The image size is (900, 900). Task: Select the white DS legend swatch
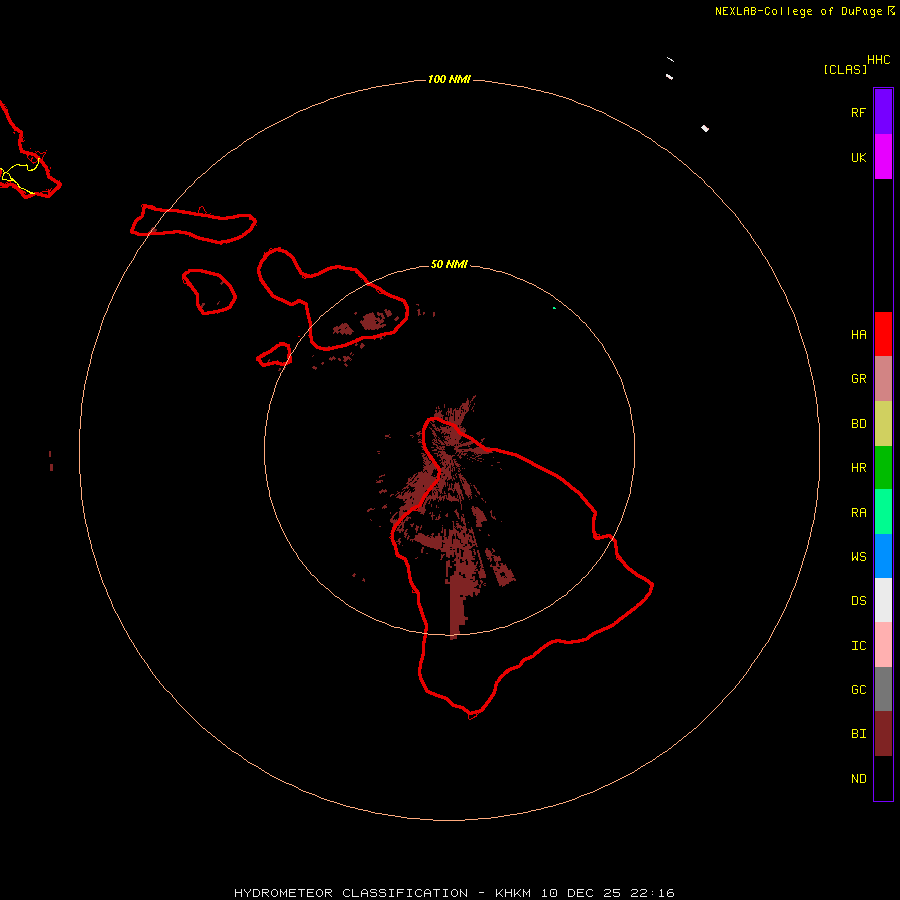click(883, 600)
